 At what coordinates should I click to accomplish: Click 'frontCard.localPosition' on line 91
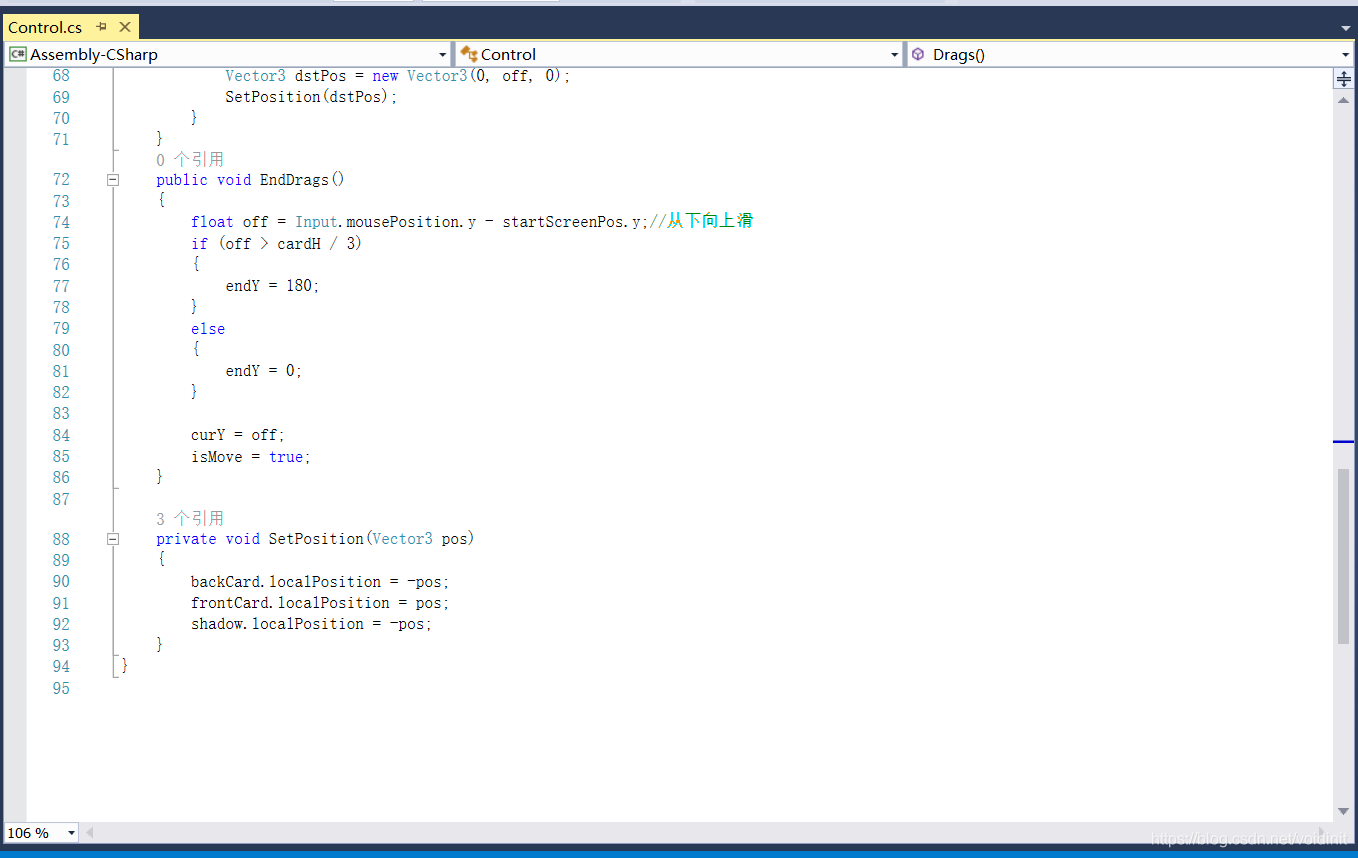coord(290,603)
